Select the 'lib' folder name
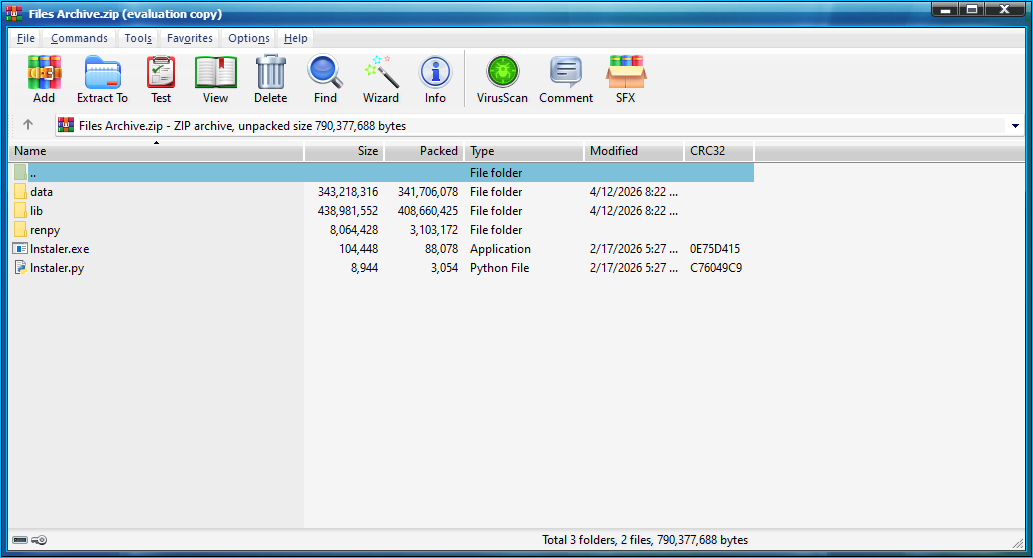This screenshot has height=558, width=1033. pos(36,211)
